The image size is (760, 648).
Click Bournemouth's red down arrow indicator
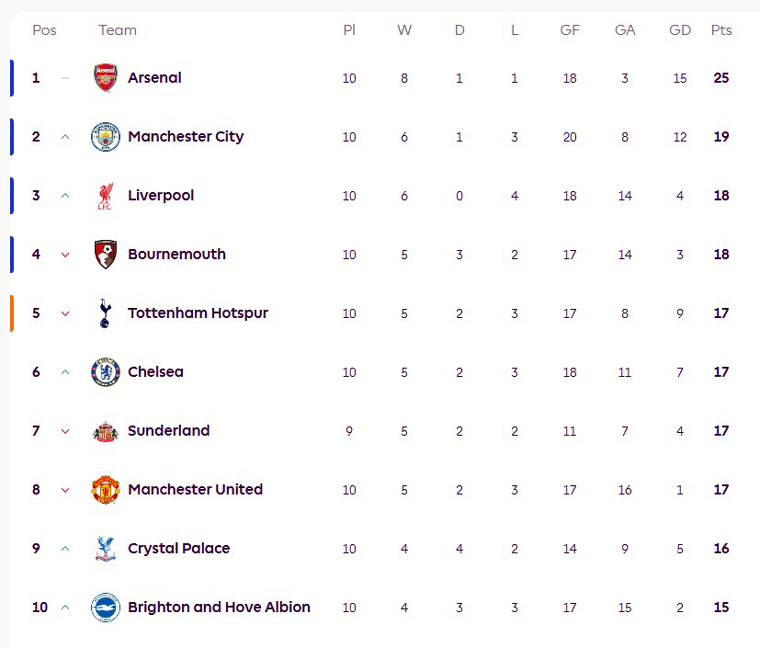(65, 255)
